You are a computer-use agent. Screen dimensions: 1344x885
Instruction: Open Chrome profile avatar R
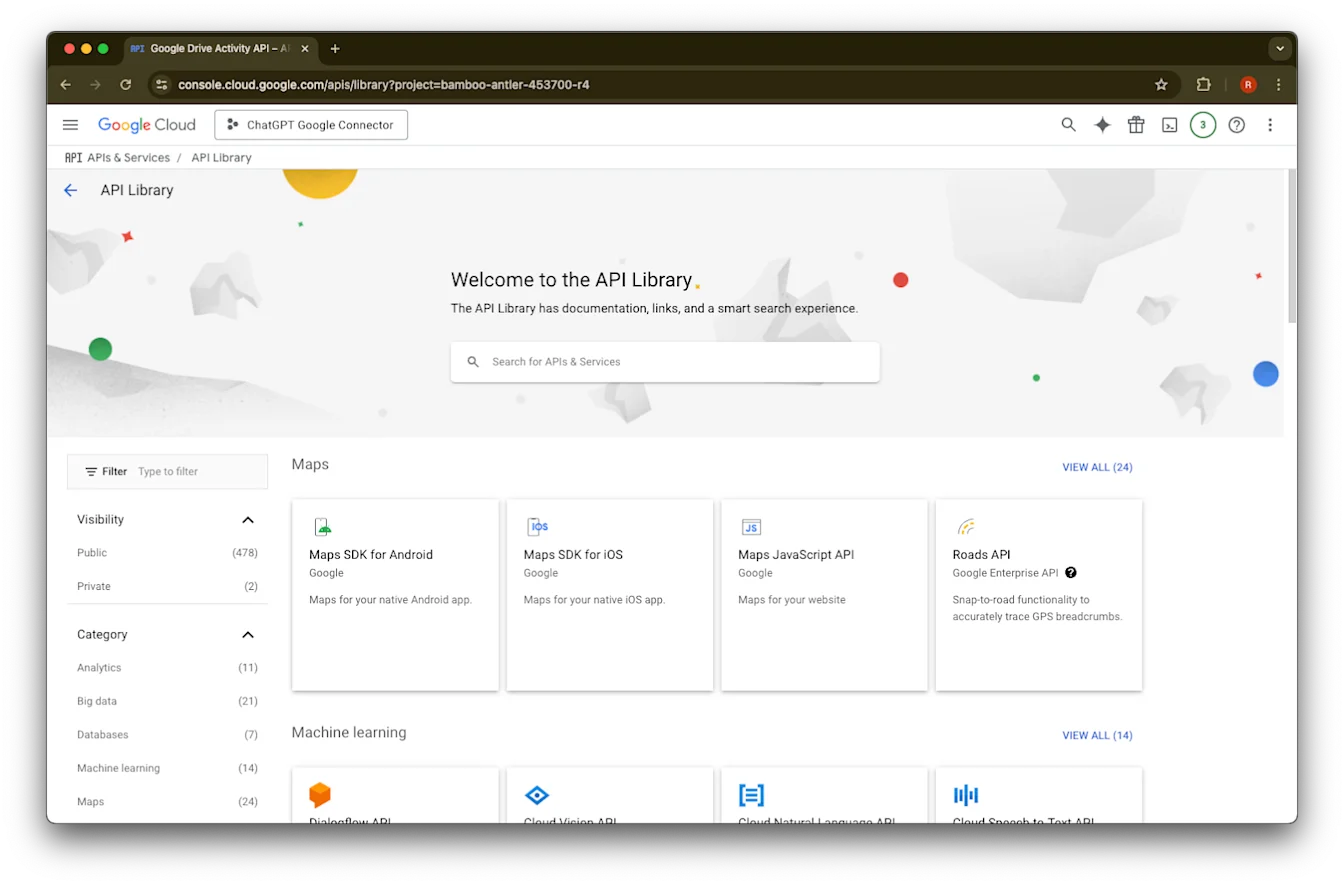1248,85
